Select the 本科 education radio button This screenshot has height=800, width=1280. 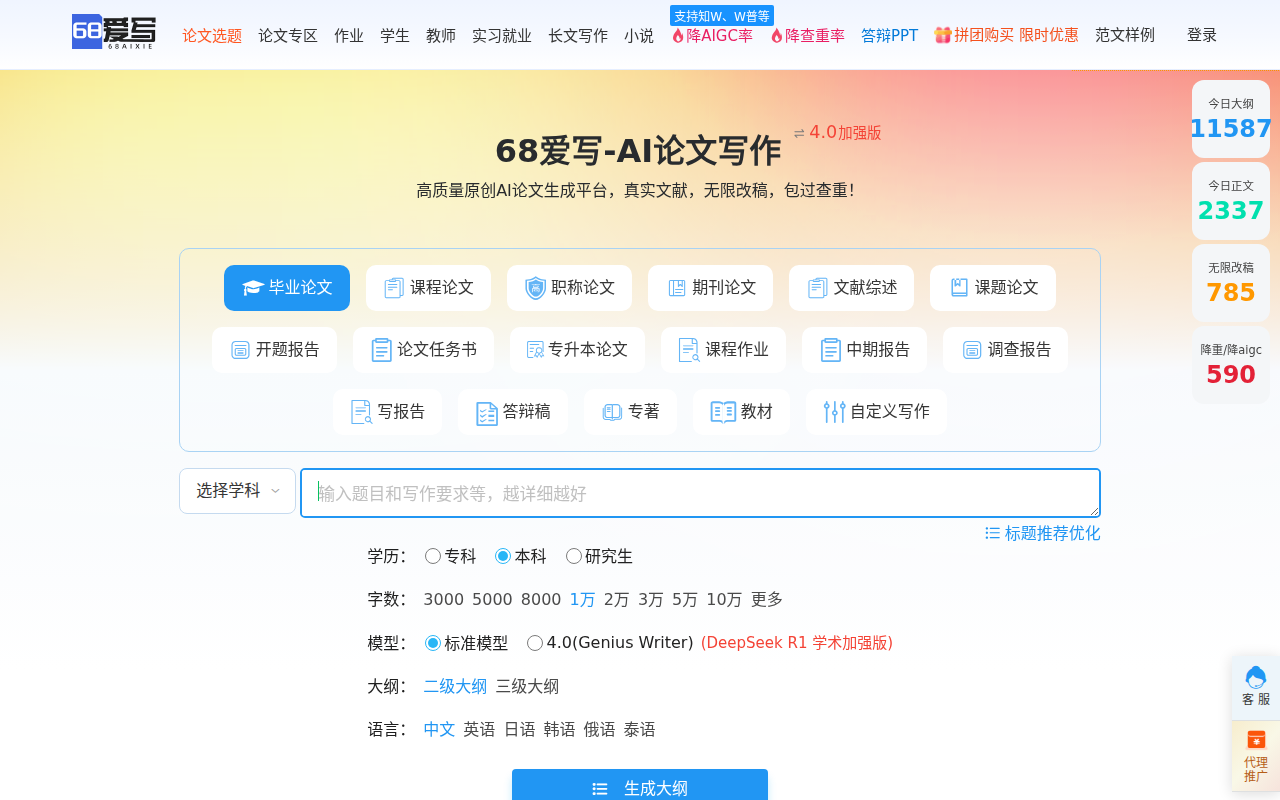[x=503, y=556]
